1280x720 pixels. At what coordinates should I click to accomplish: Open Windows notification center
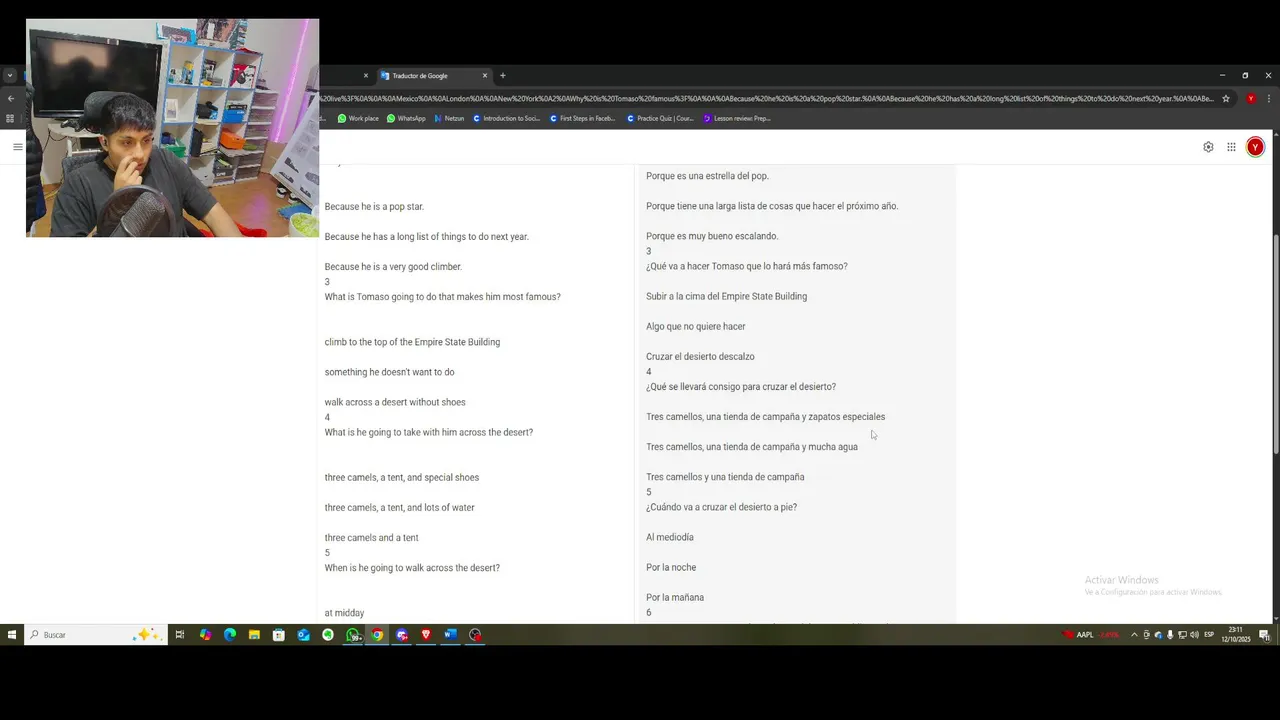[1265, 635]
